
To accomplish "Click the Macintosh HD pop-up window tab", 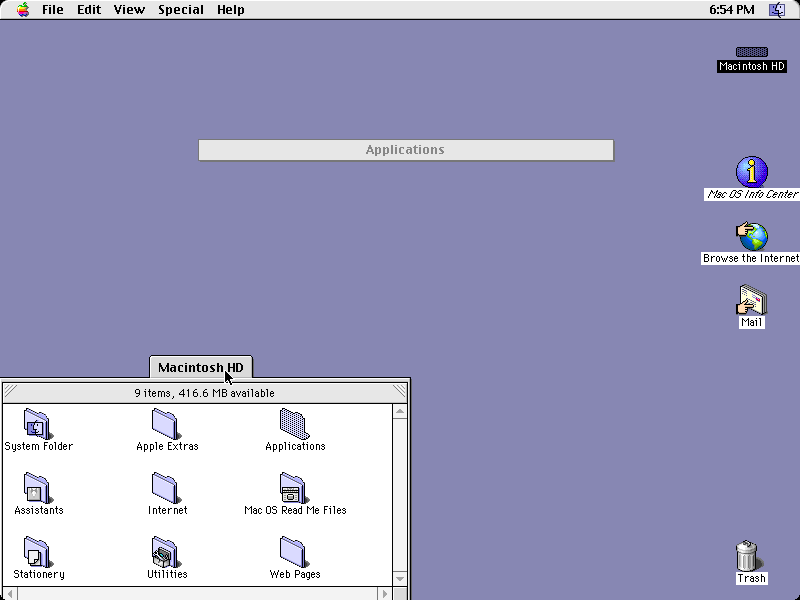I will point(201,367).
